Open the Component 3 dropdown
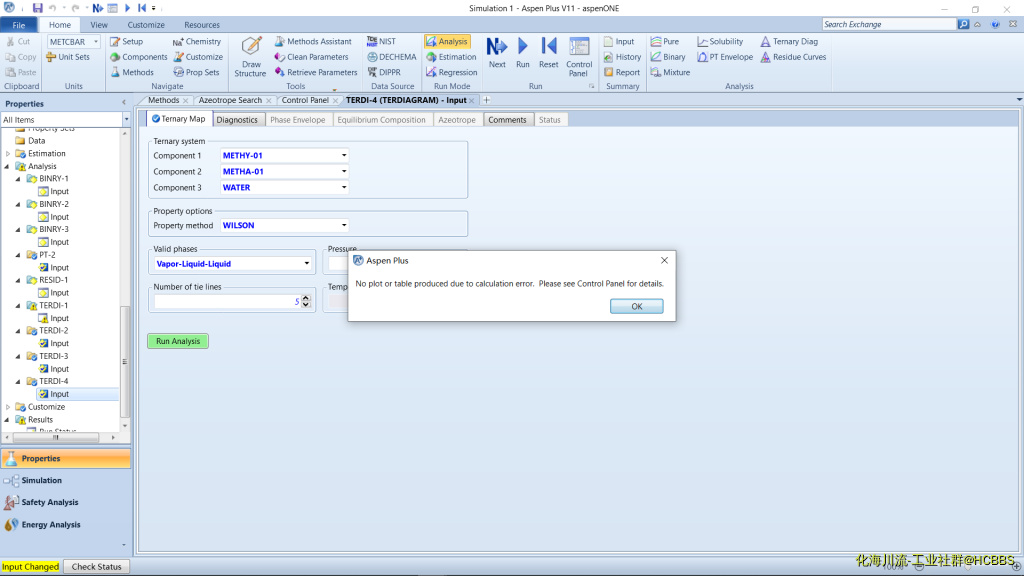 pos(344,187)
